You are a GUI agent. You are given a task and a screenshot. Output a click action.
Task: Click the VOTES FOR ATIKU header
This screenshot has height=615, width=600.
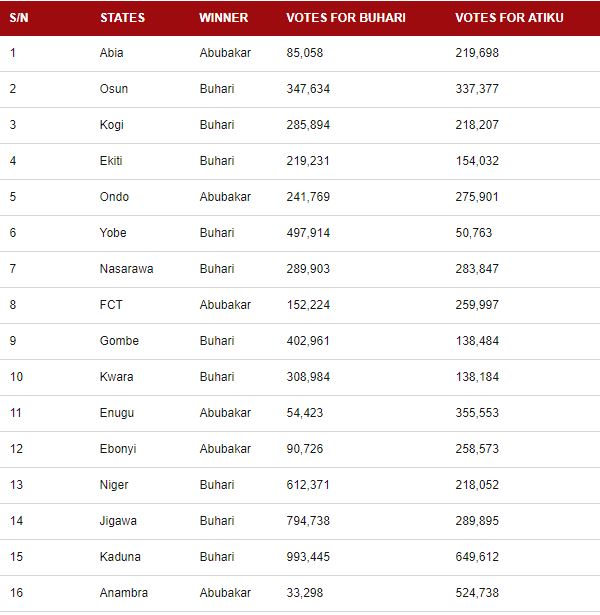[504, 18]
